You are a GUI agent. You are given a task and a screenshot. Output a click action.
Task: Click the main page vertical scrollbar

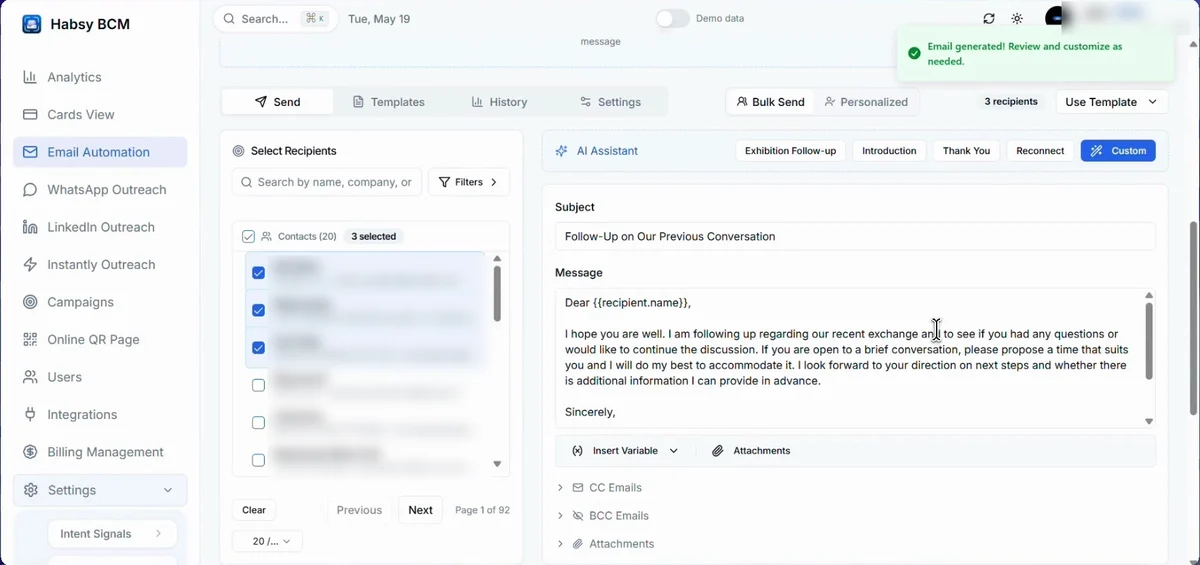1193,318
